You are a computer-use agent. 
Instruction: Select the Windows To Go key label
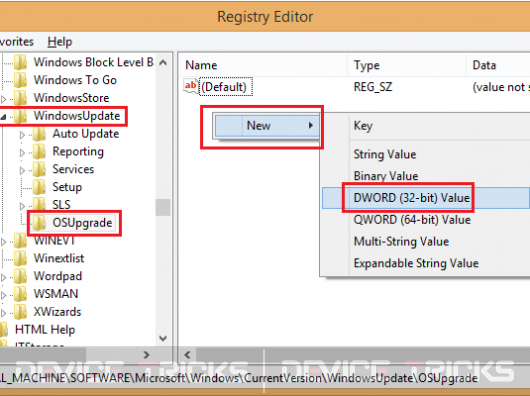click(x=75, y=80)
